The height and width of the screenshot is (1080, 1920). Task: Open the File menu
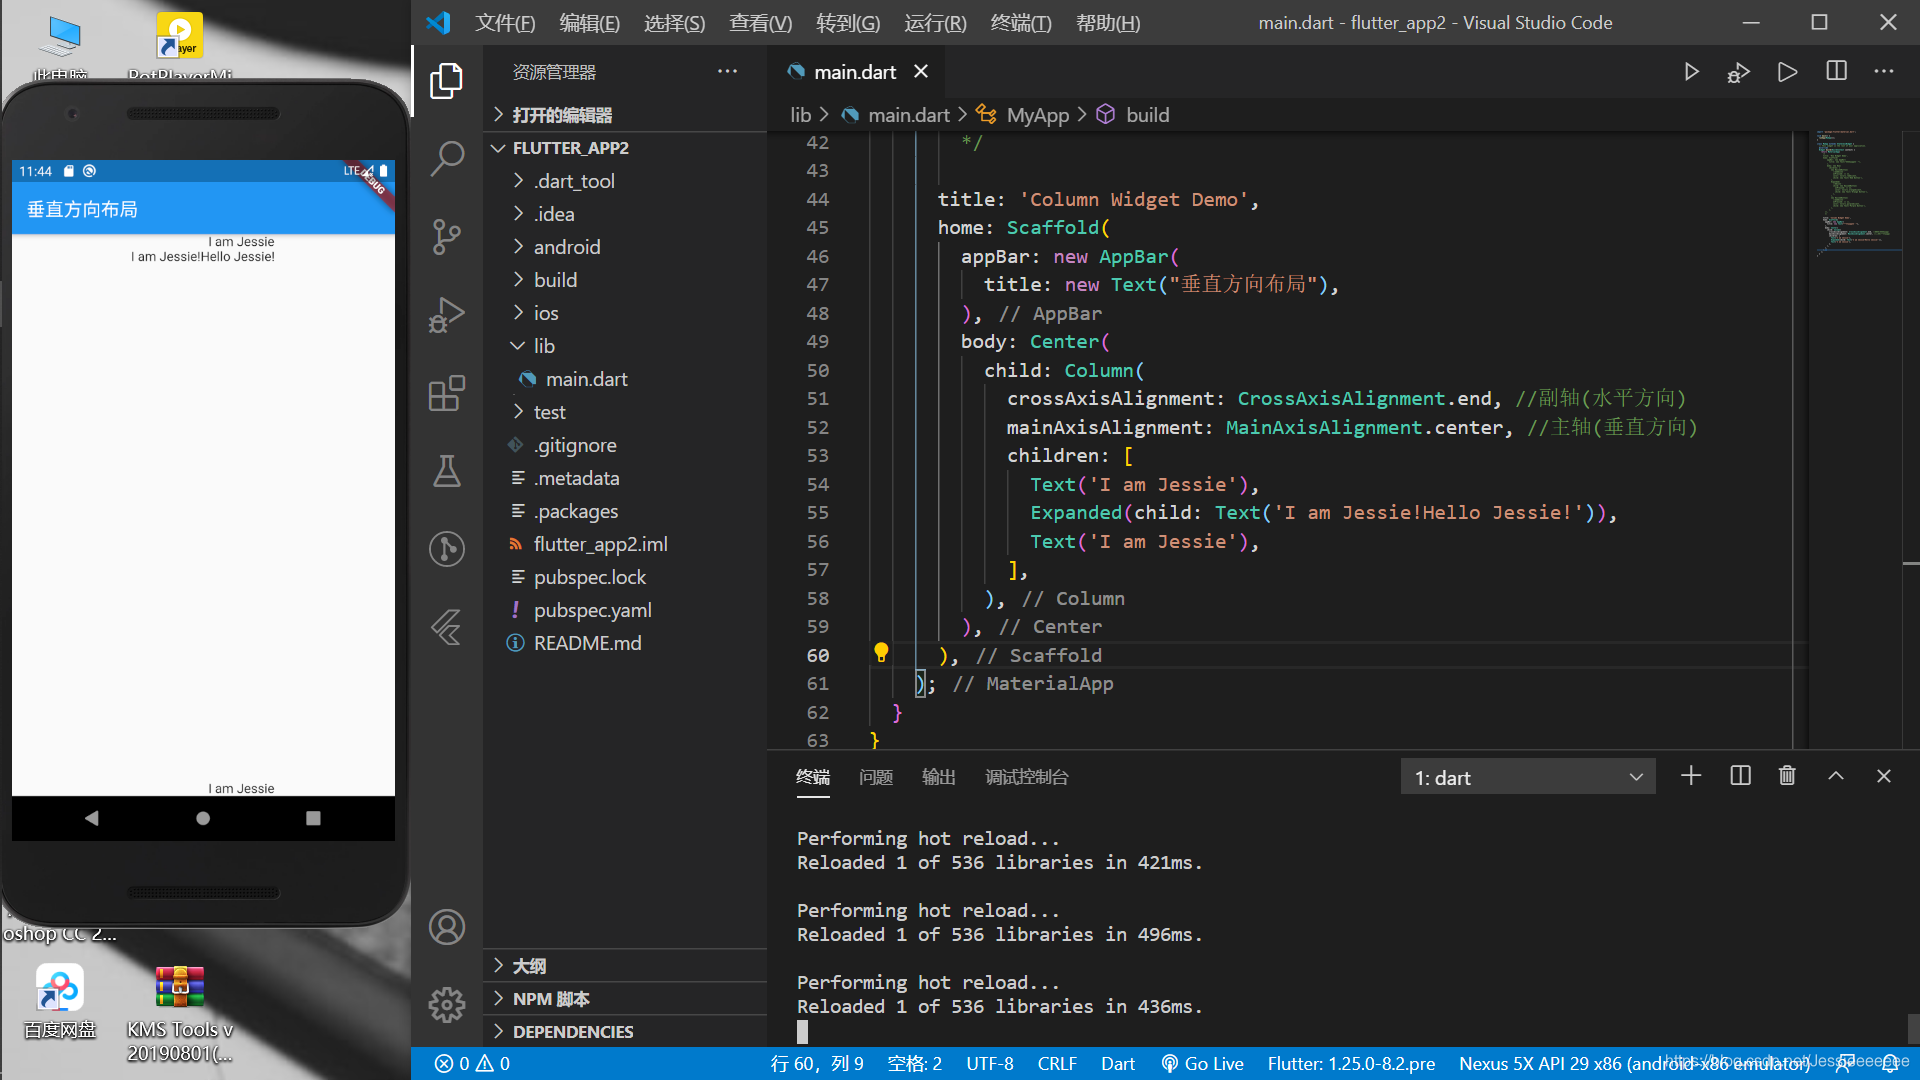505,22
